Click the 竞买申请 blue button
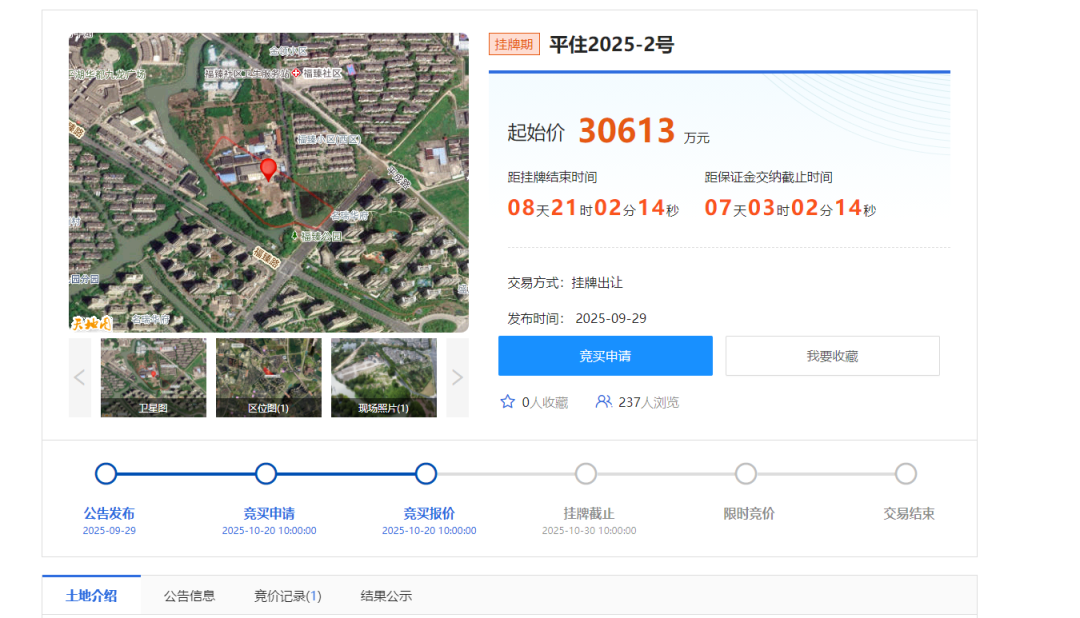The height and width of the screenshot is (618, 1080). [x=605, y=356]
